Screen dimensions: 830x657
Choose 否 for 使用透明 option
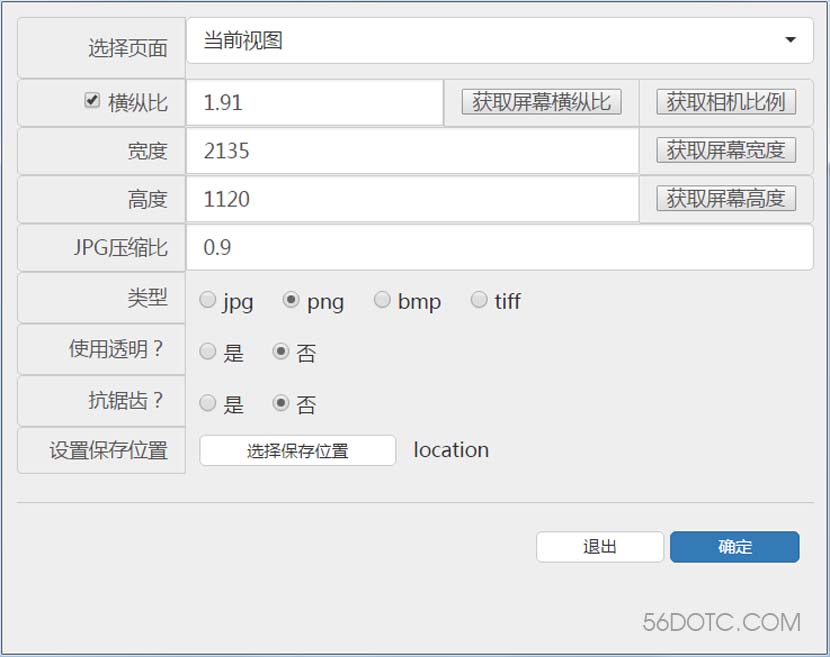(x=281, y=352)
